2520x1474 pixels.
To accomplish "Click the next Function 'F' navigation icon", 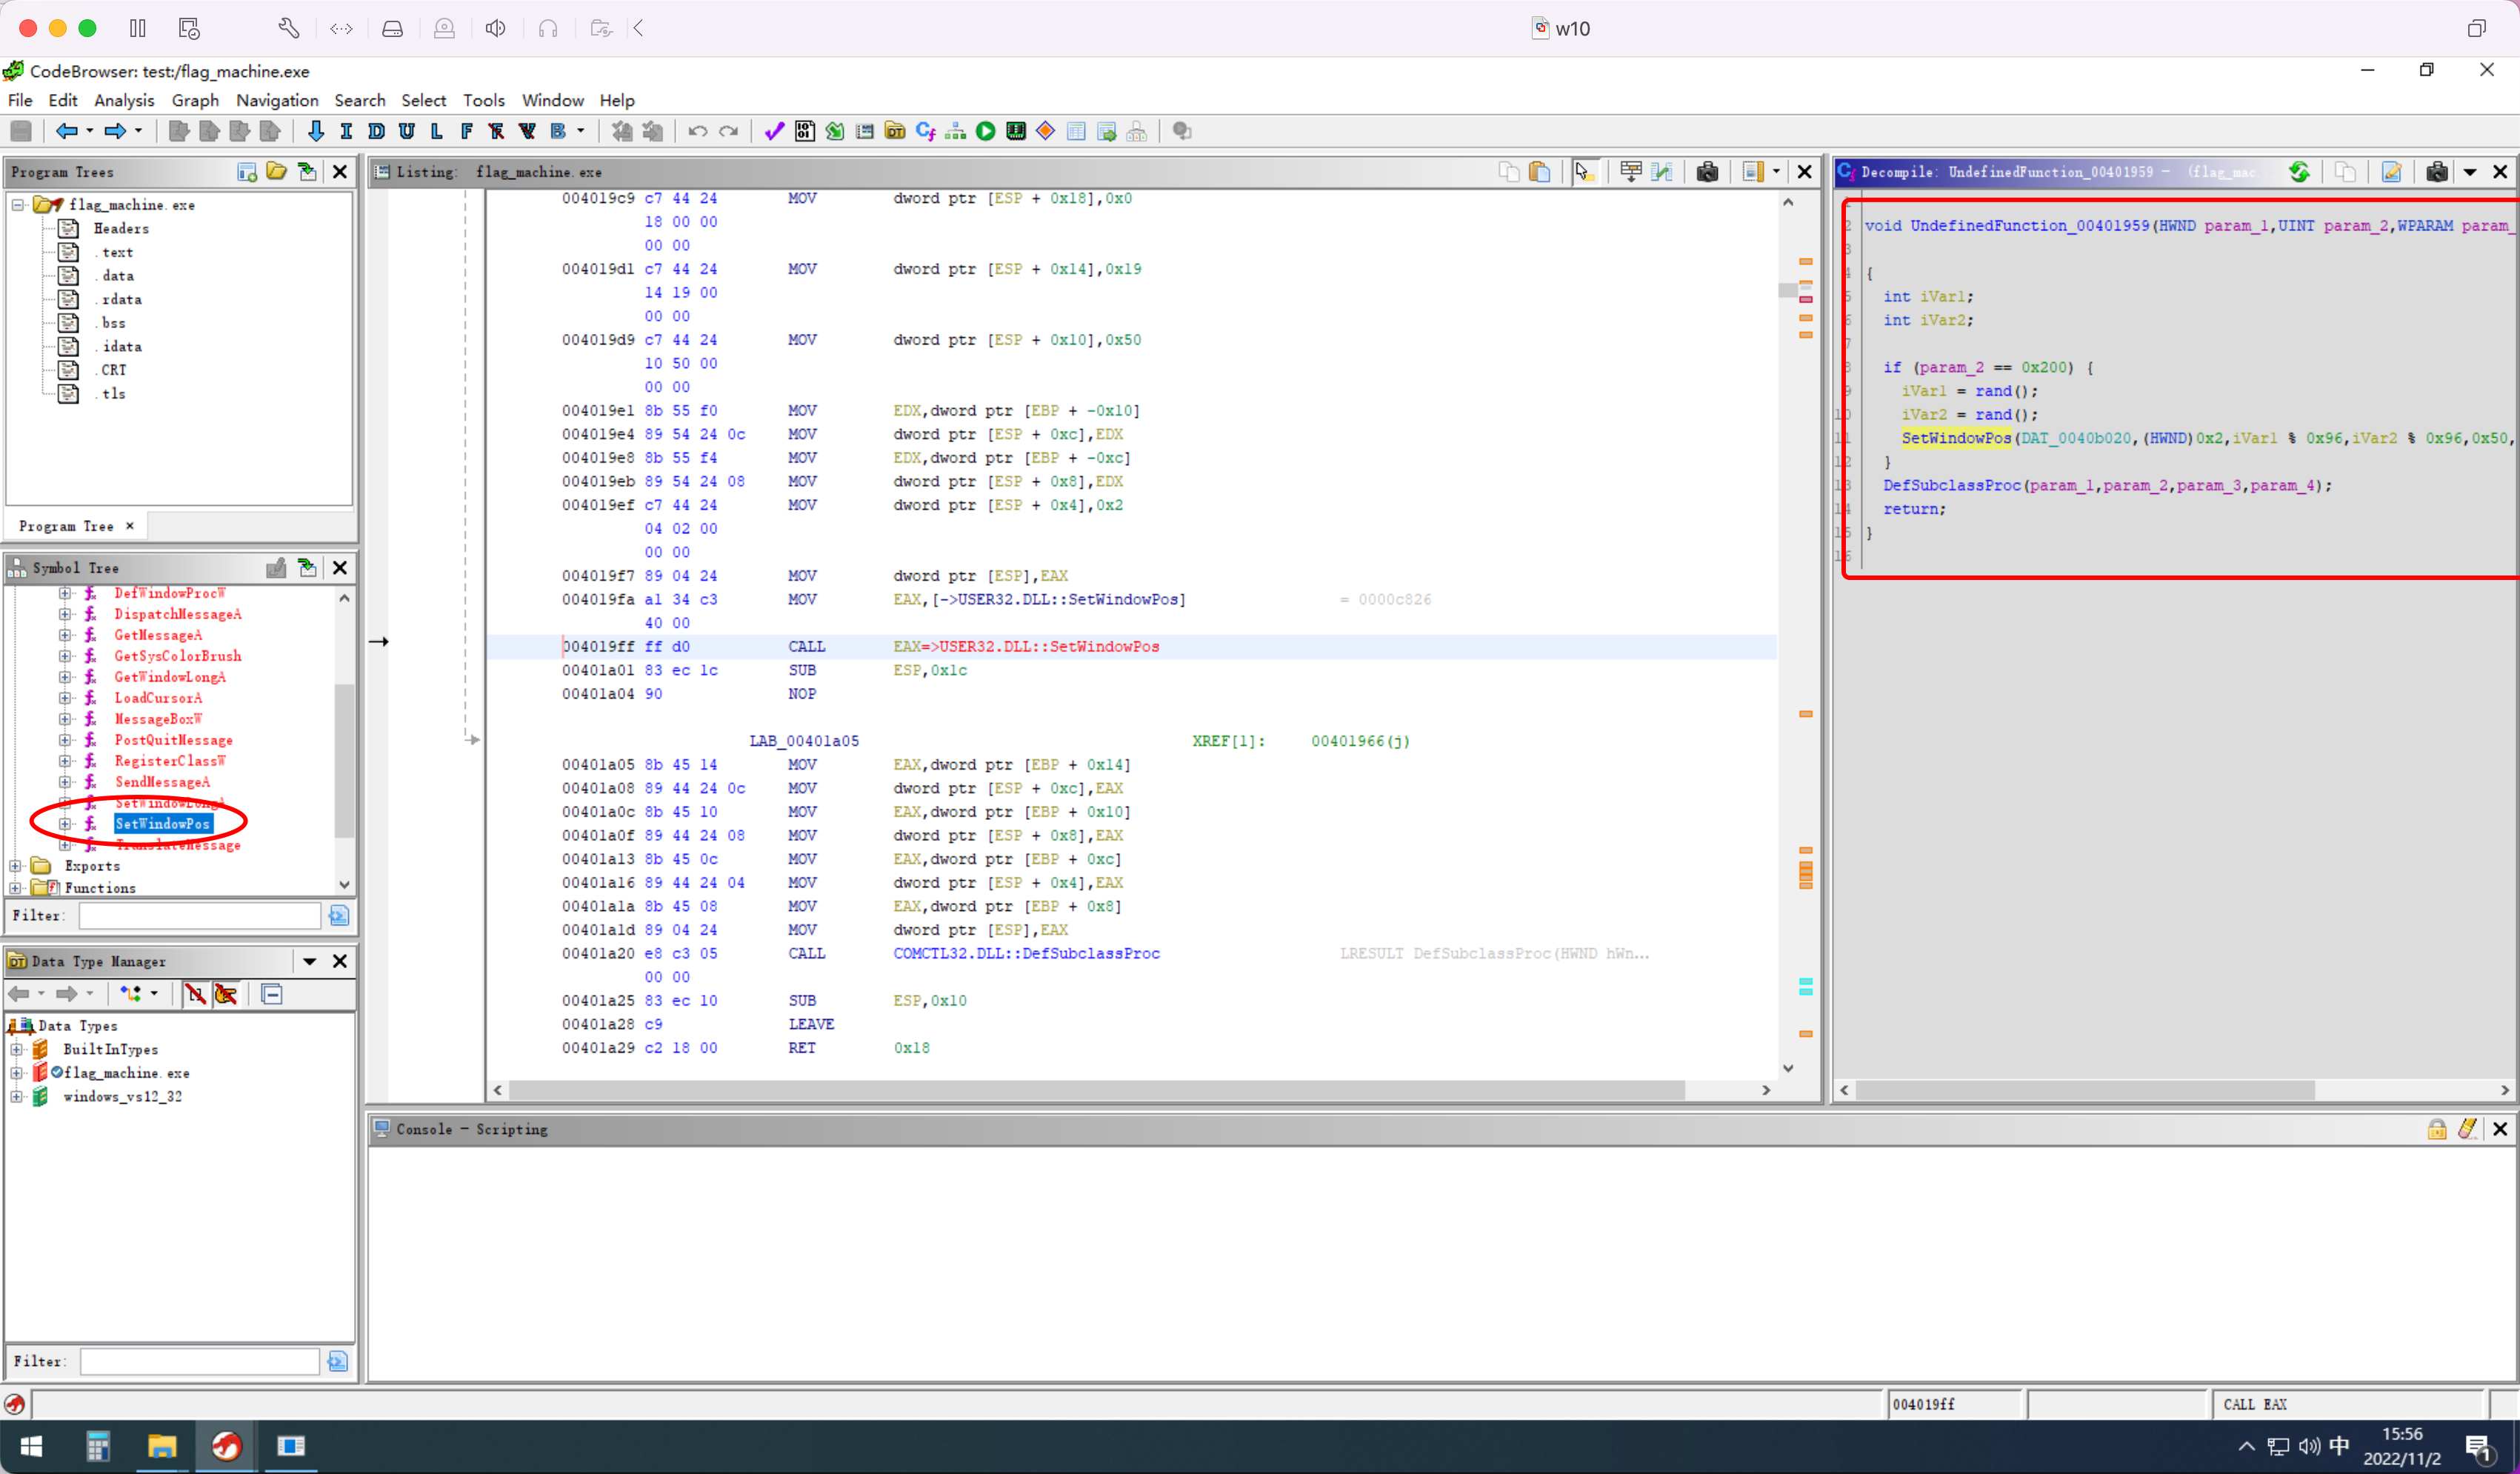I will 466,131.
